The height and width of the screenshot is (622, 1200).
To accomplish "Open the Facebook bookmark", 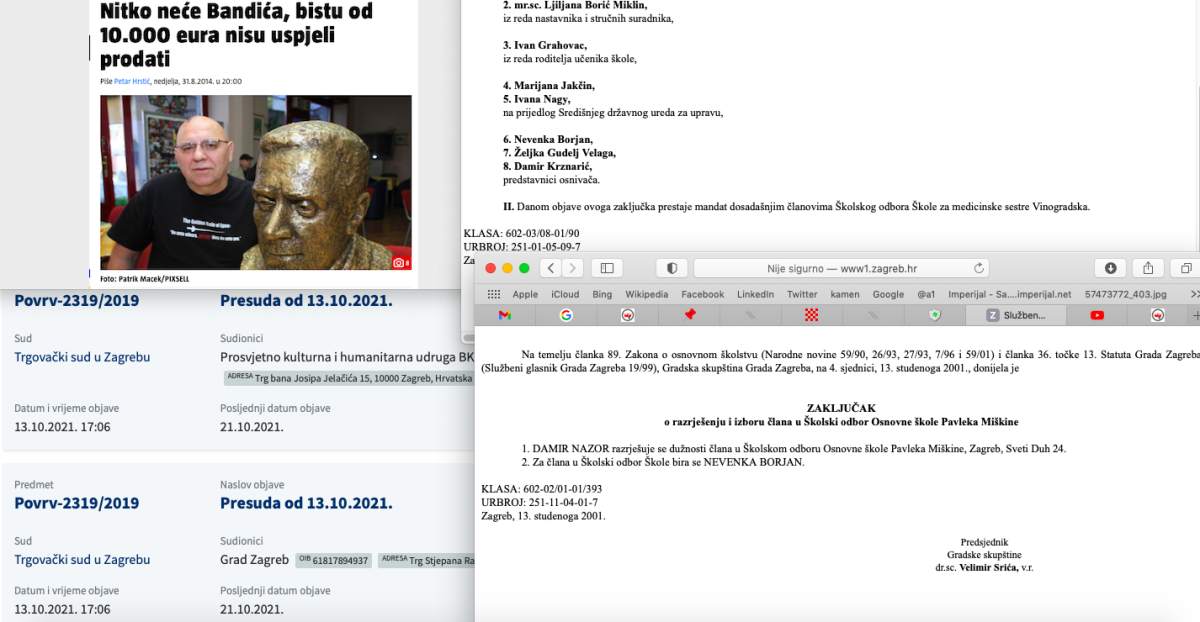I will click(702, 294).
